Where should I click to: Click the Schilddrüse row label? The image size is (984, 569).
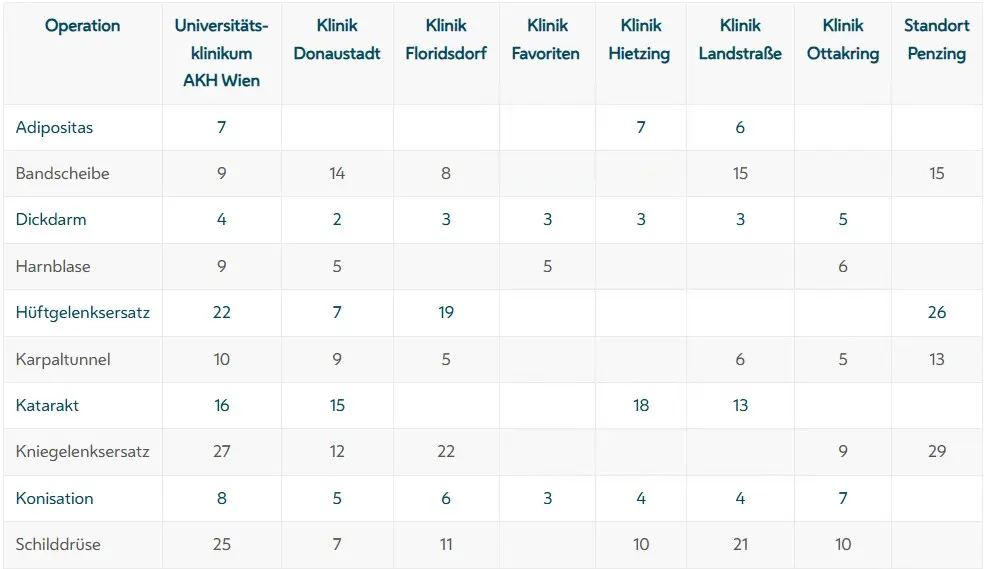[58, 544]
